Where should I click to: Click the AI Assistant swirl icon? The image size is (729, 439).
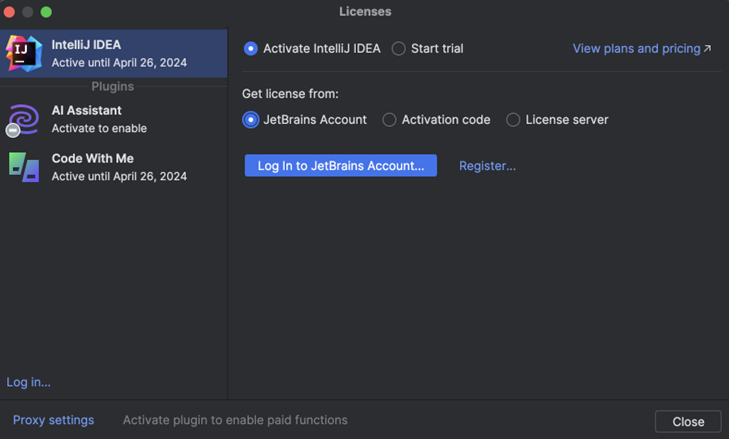(x=23, y=119)
